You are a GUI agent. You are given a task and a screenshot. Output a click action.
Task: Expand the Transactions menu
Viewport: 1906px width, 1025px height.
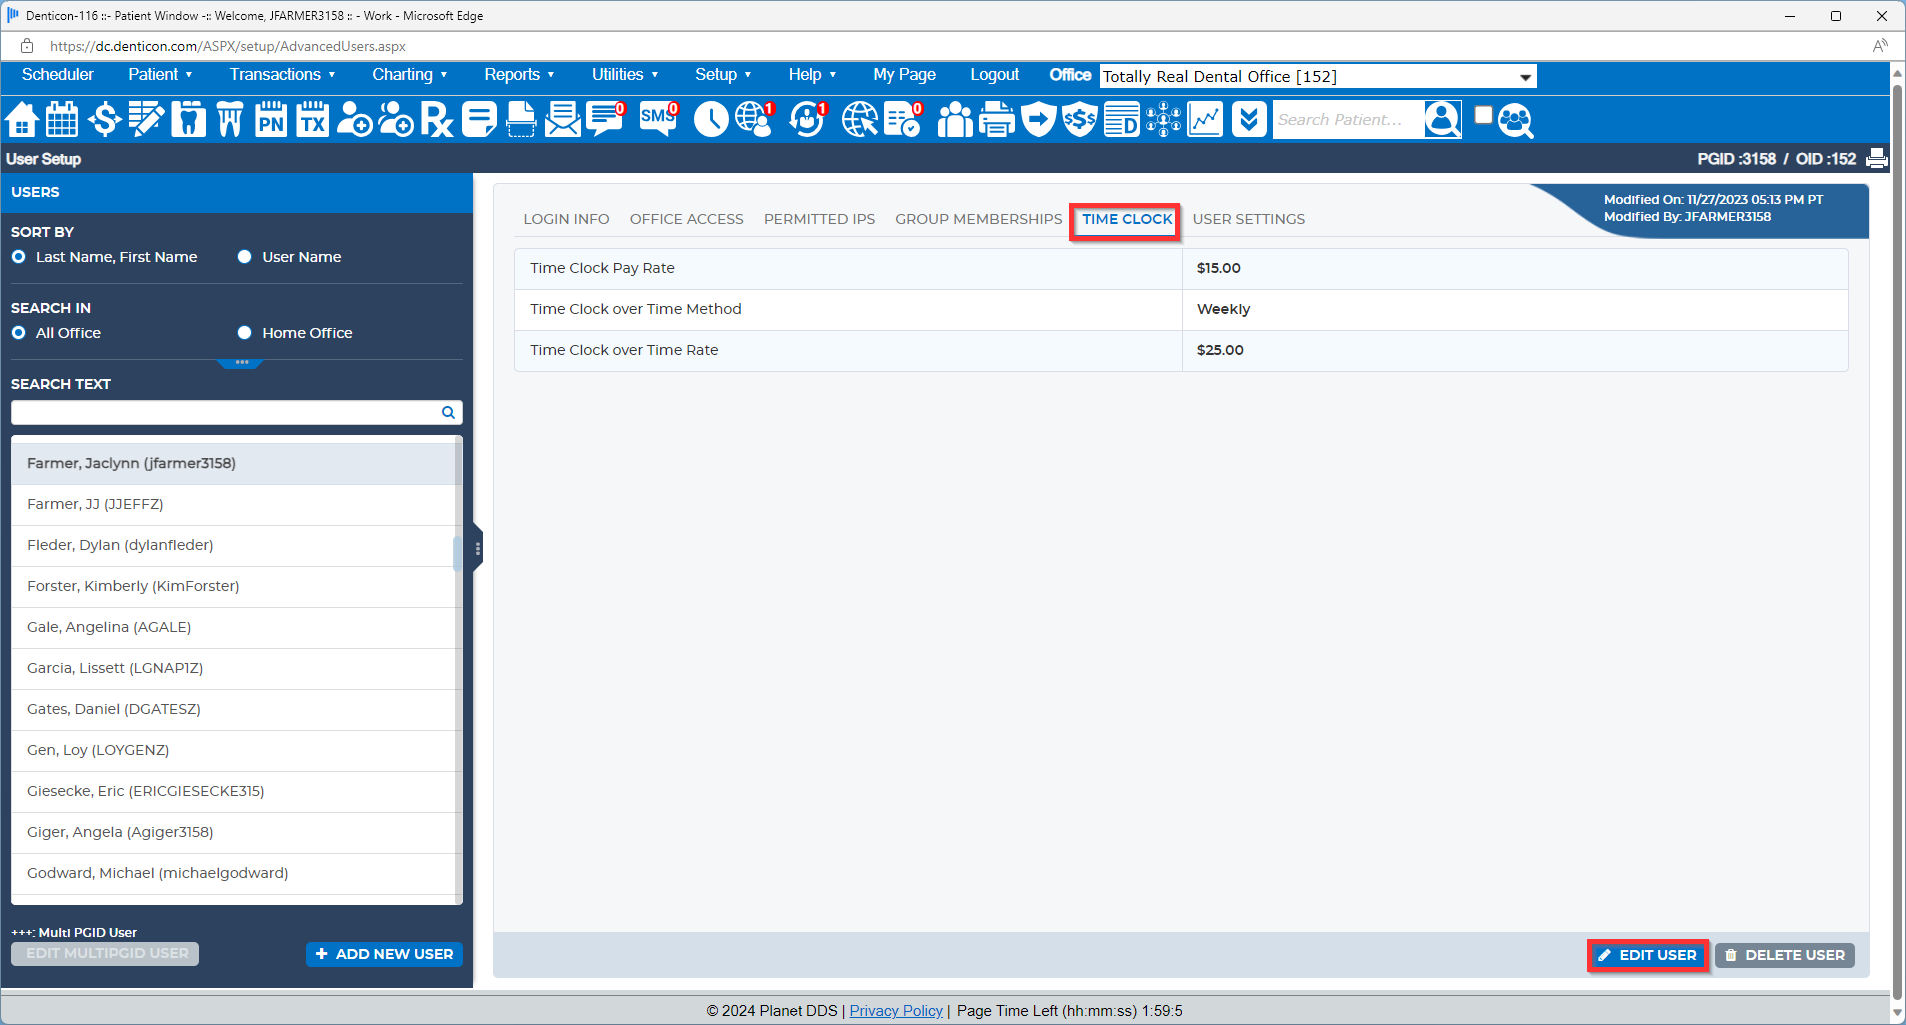click(282, 75)
